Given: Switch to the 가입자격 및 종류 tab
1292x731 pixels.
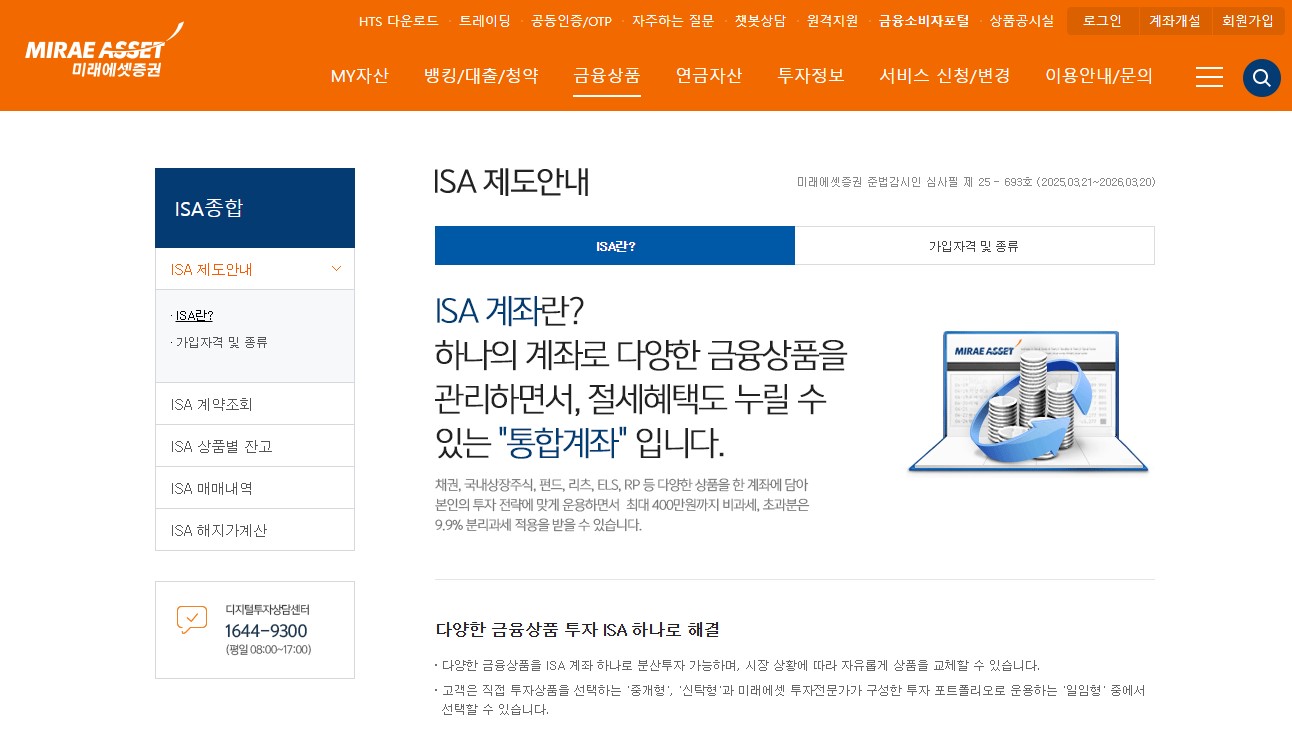Looking at the screenshot, I should click(974, 246).
